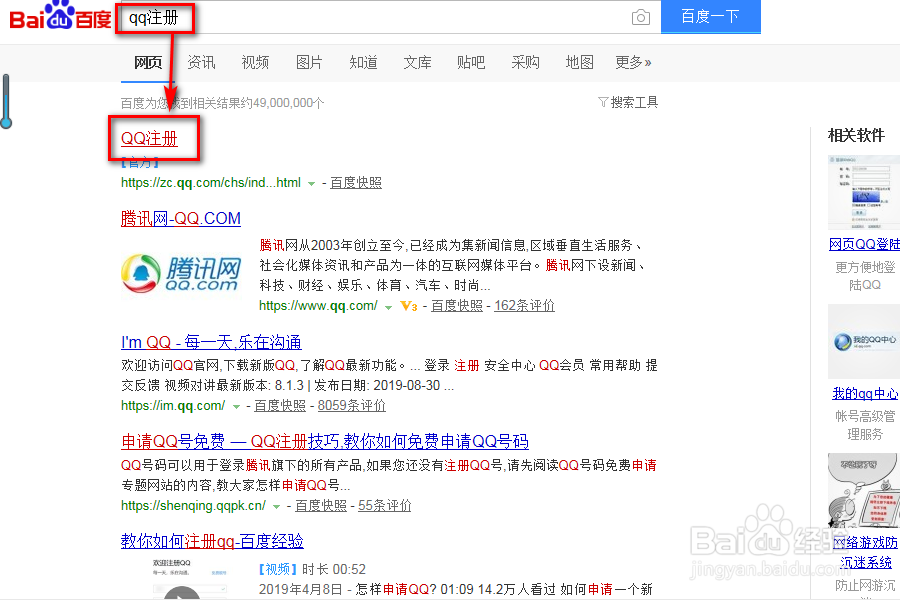This screenshot has height=600, width=900.
Task: Click the 我的QQ中心 thumbnail image
Action: click(x=864, y=342)
